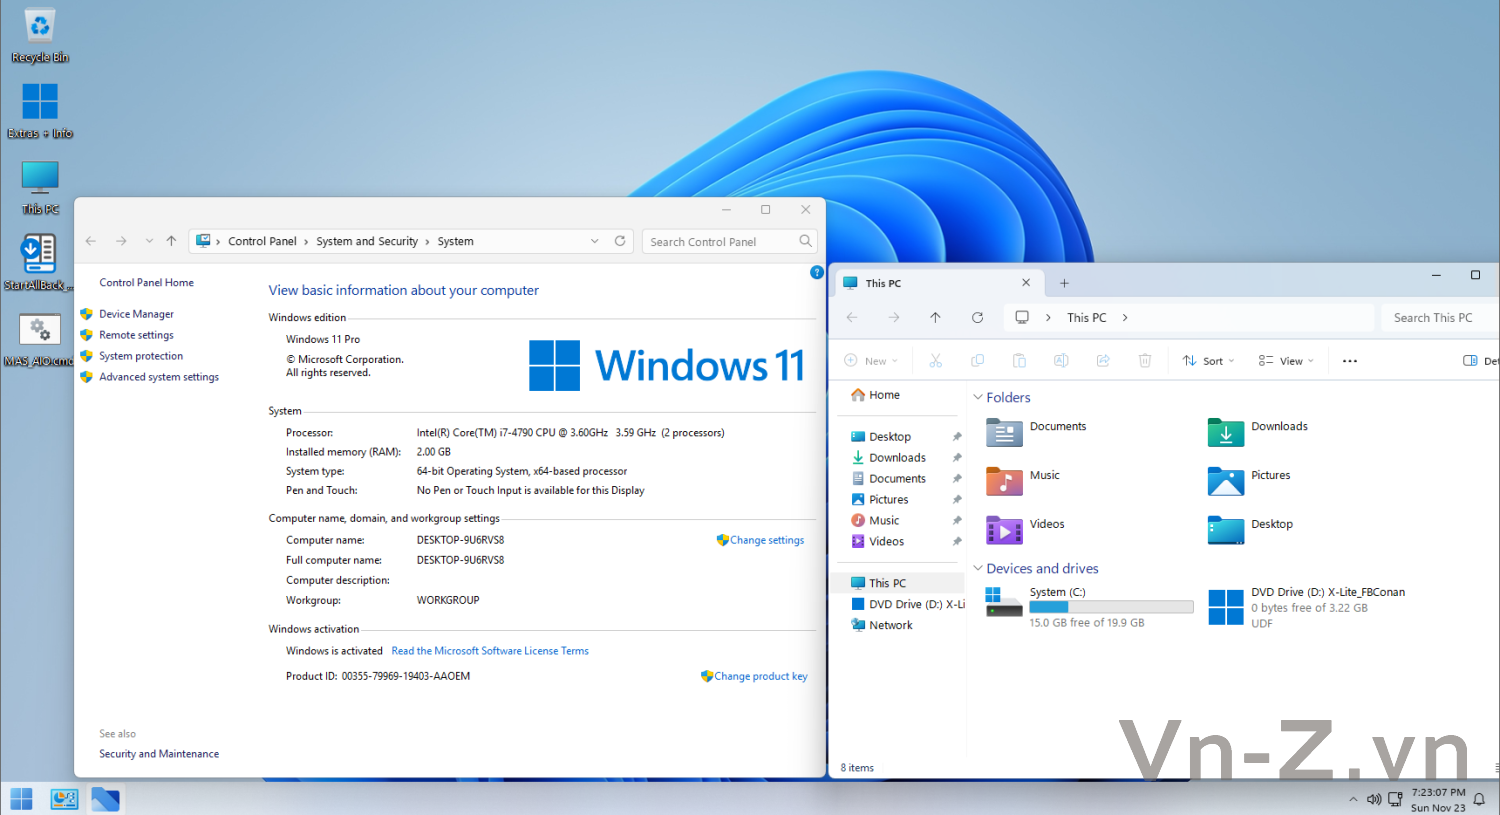Screen dimensions: 1500x815
Task: Open the Sort dropdown in Explorer toolbar
Action: pyautogui.click(x=1208, y=361)
